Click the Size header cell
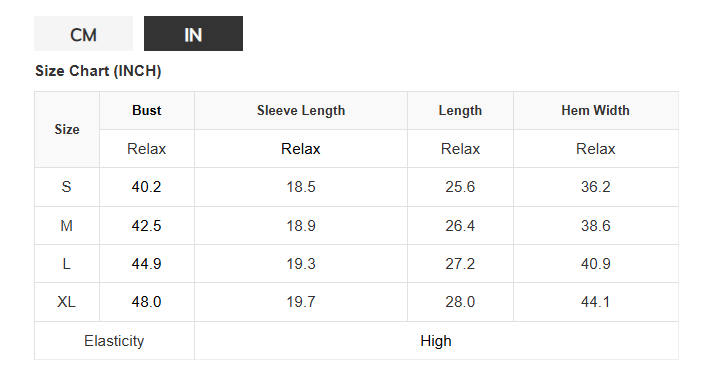 (x=67, y=130)
